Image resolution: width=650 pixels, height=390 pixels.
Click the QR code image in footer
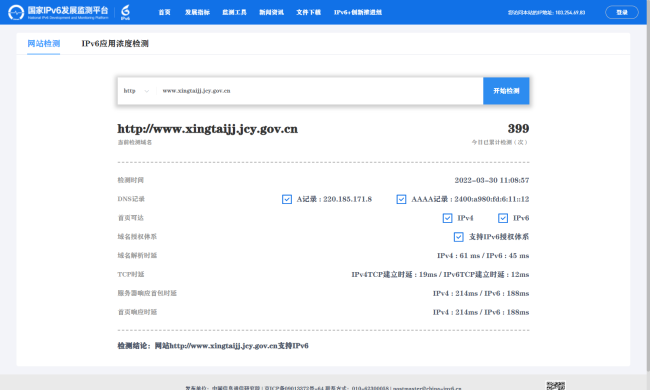click(x=555, y=386)
